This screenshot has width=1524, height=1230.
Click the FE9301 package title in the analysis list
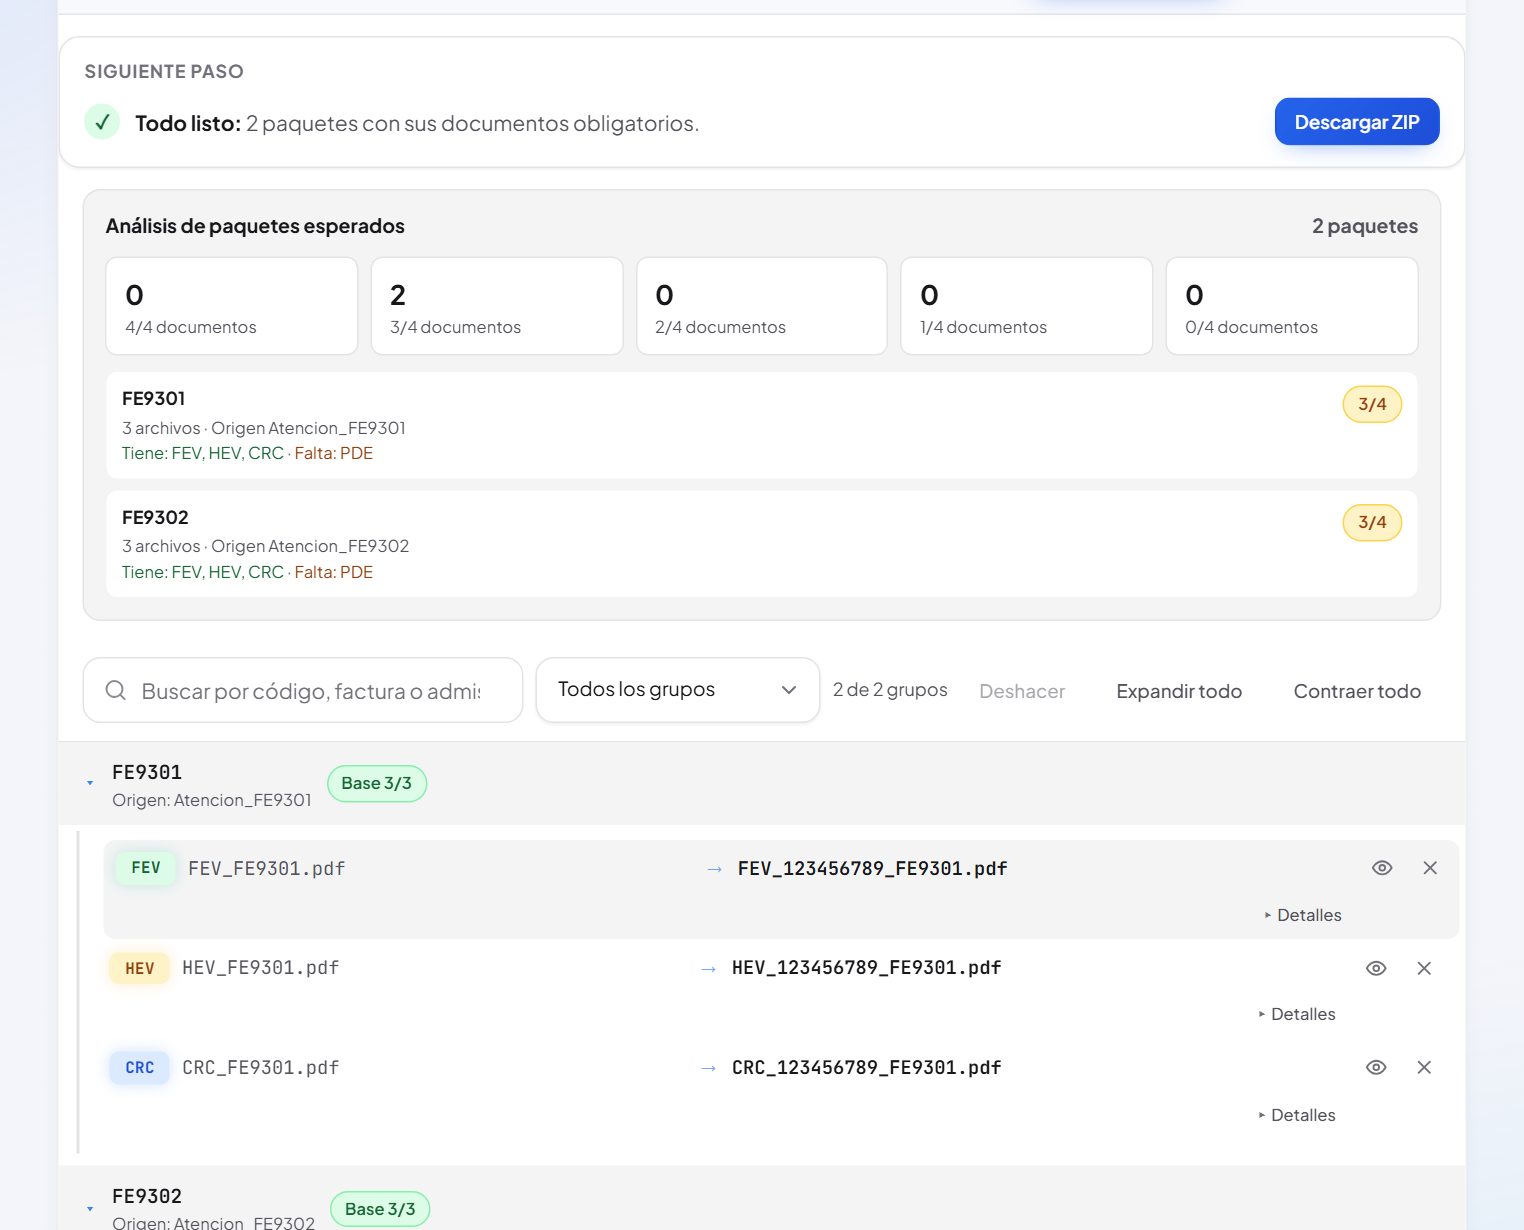click(x=154, y=398)
